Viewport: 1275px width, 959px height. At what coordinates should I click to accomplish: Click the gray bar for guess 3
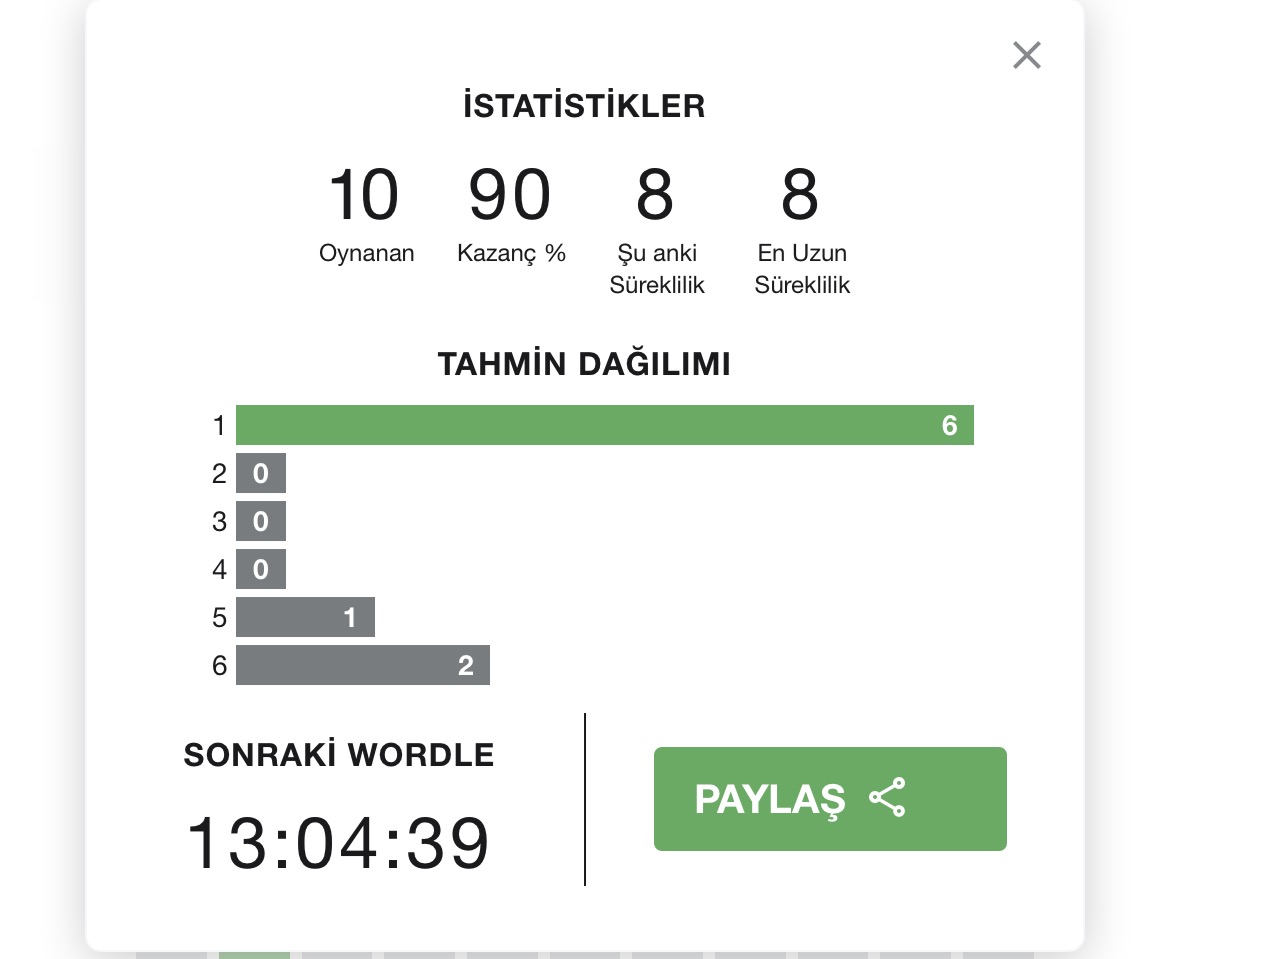coord(261,521)
